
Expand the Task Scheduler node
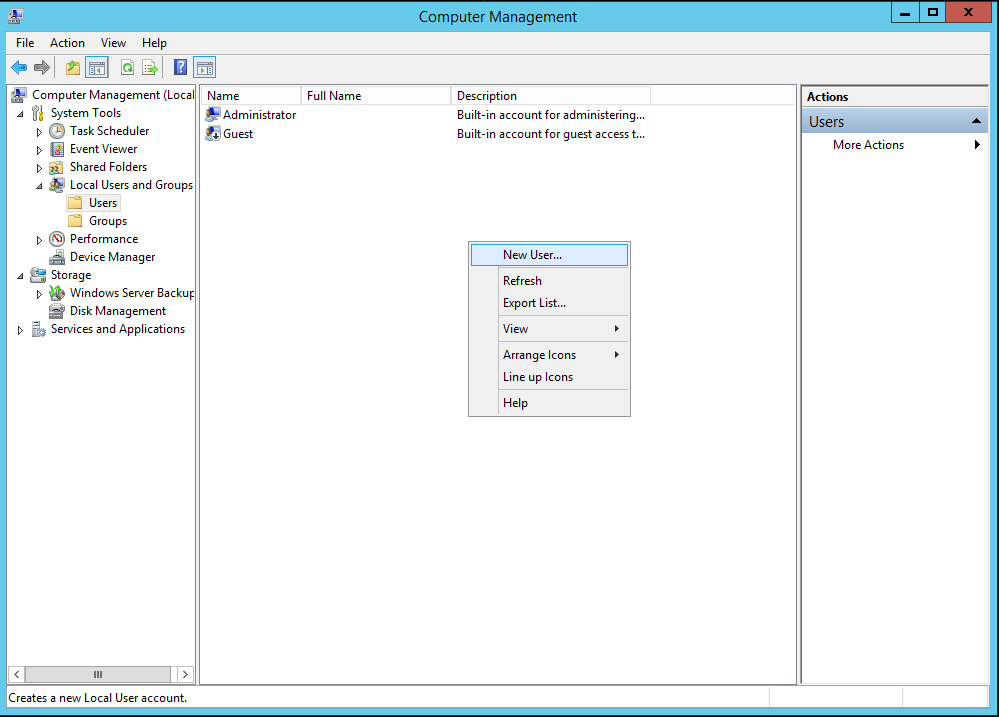(39, 132)
